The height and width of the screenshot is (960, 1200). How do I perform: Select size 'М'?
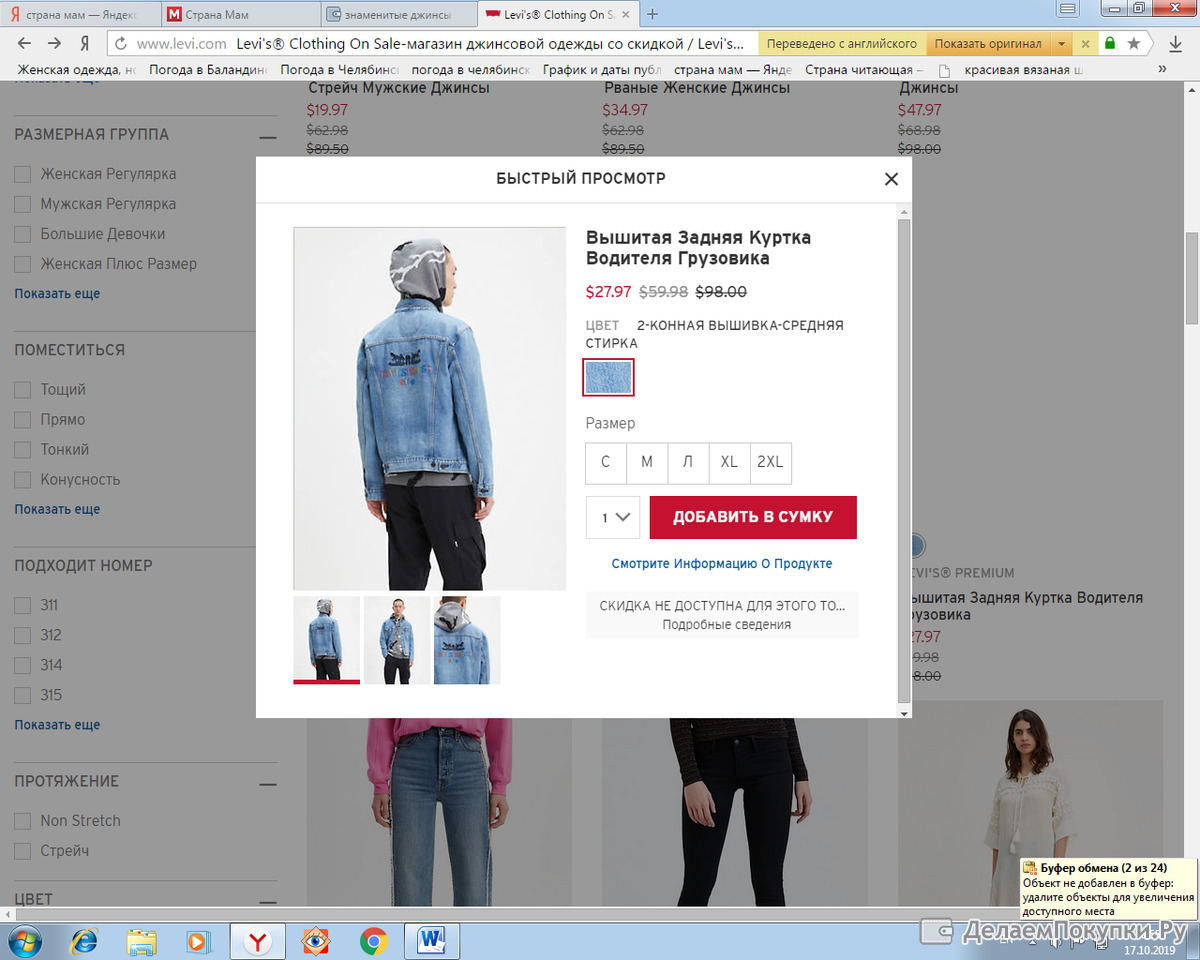point(647,462)
